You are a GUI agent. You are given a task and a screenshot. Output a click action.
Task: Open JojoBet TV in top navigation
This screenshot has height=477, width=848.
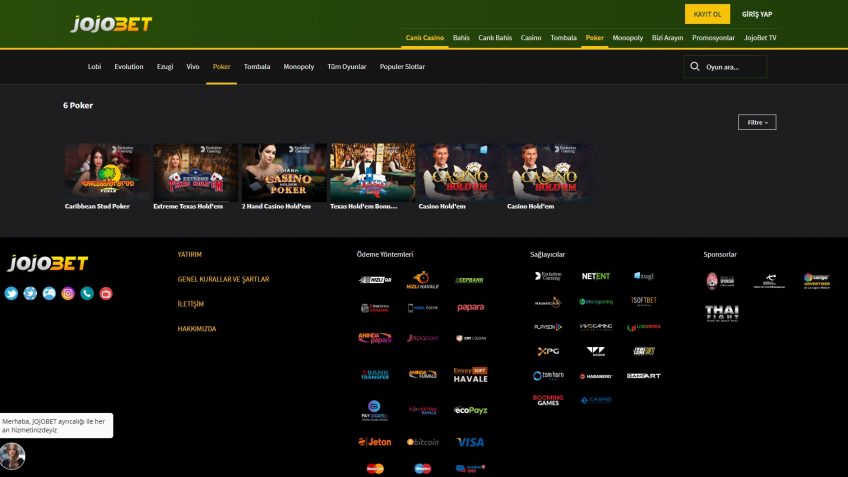point(760,38)
